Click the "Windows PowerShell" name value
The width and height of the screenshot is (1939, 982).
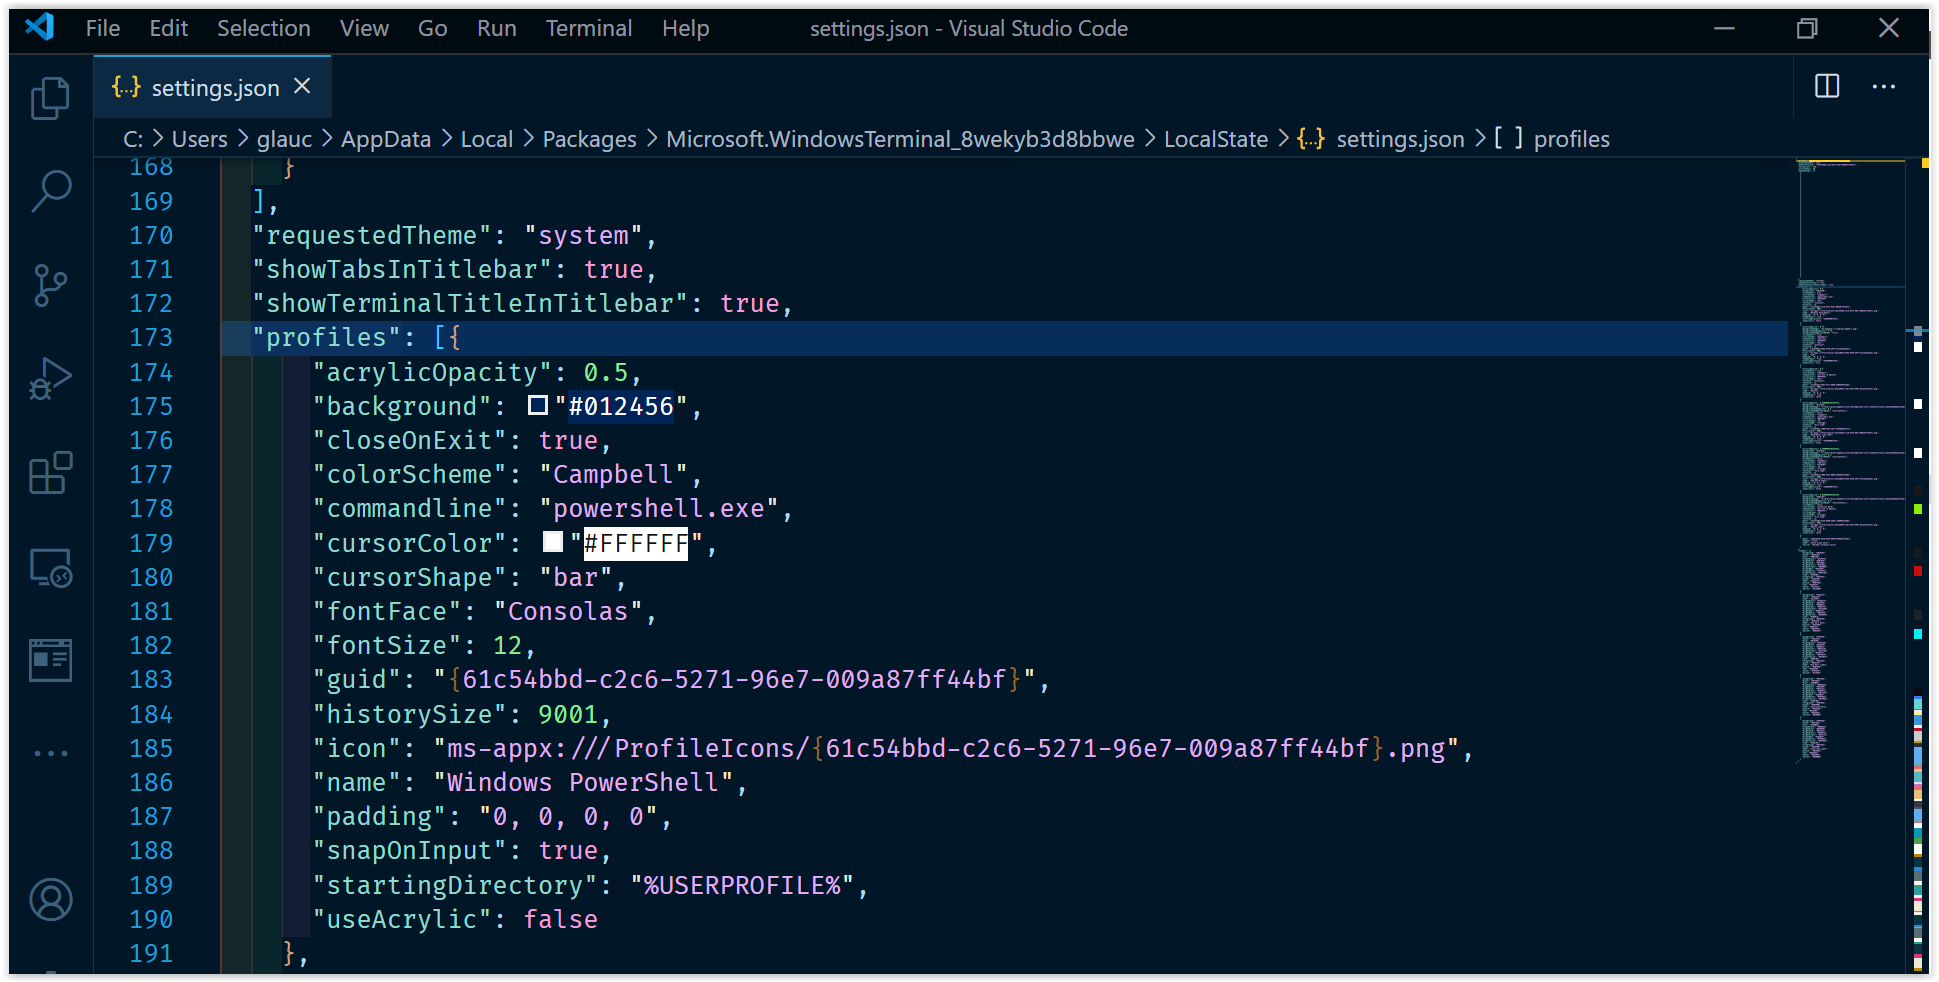(583, 782)
